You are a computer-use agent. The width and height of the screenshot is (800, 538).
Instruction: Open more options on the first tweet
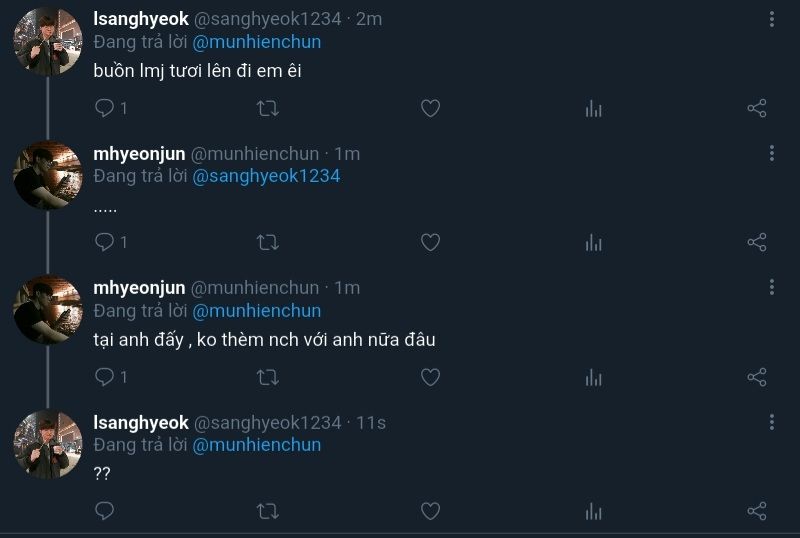click(772, 19)
